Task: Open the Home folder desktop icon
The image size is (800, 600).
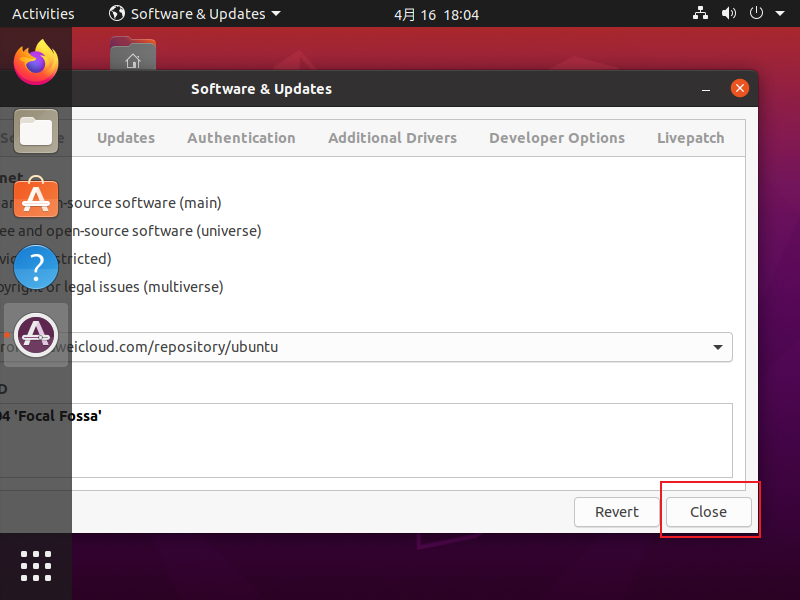Action: 133,54
